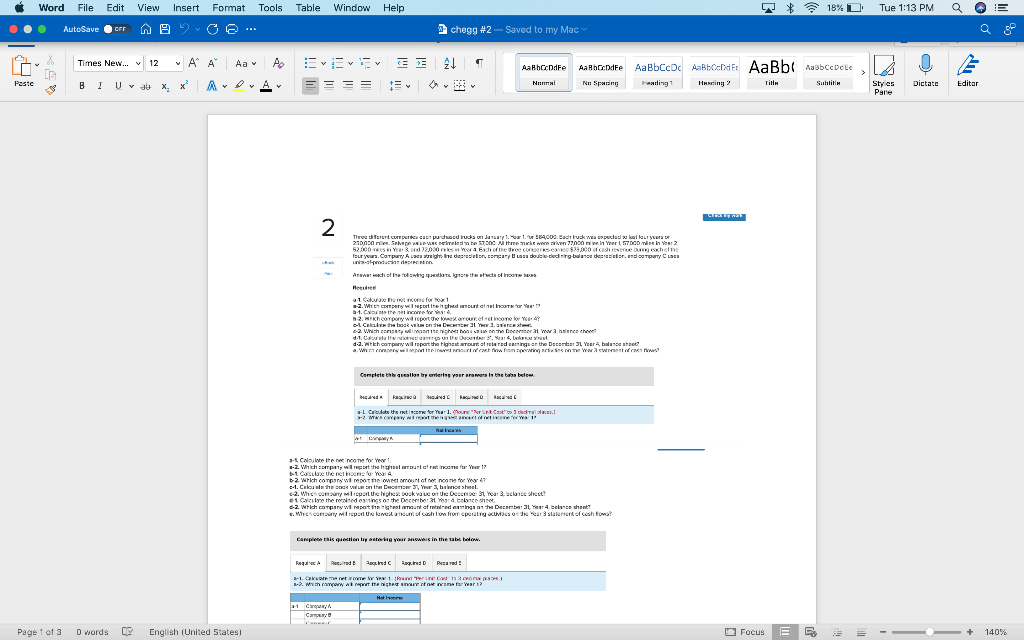Click the Focus button in status bar
The width and height of the screenshot is (1024, 640).
click(x=745, y=632)
